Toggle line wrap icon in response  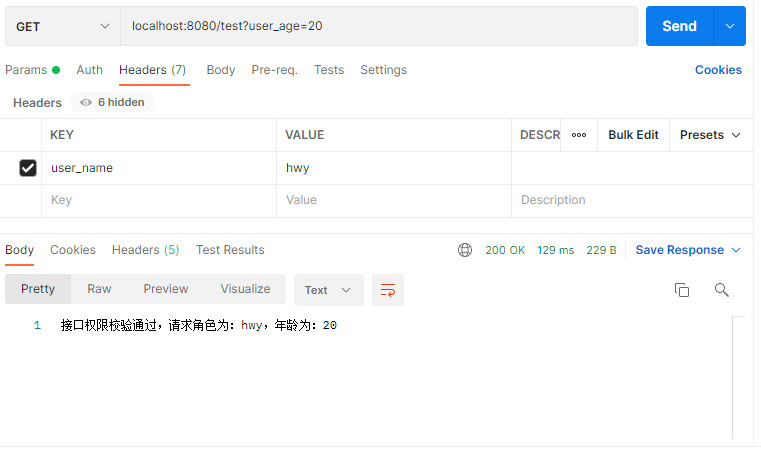(388, 290)
